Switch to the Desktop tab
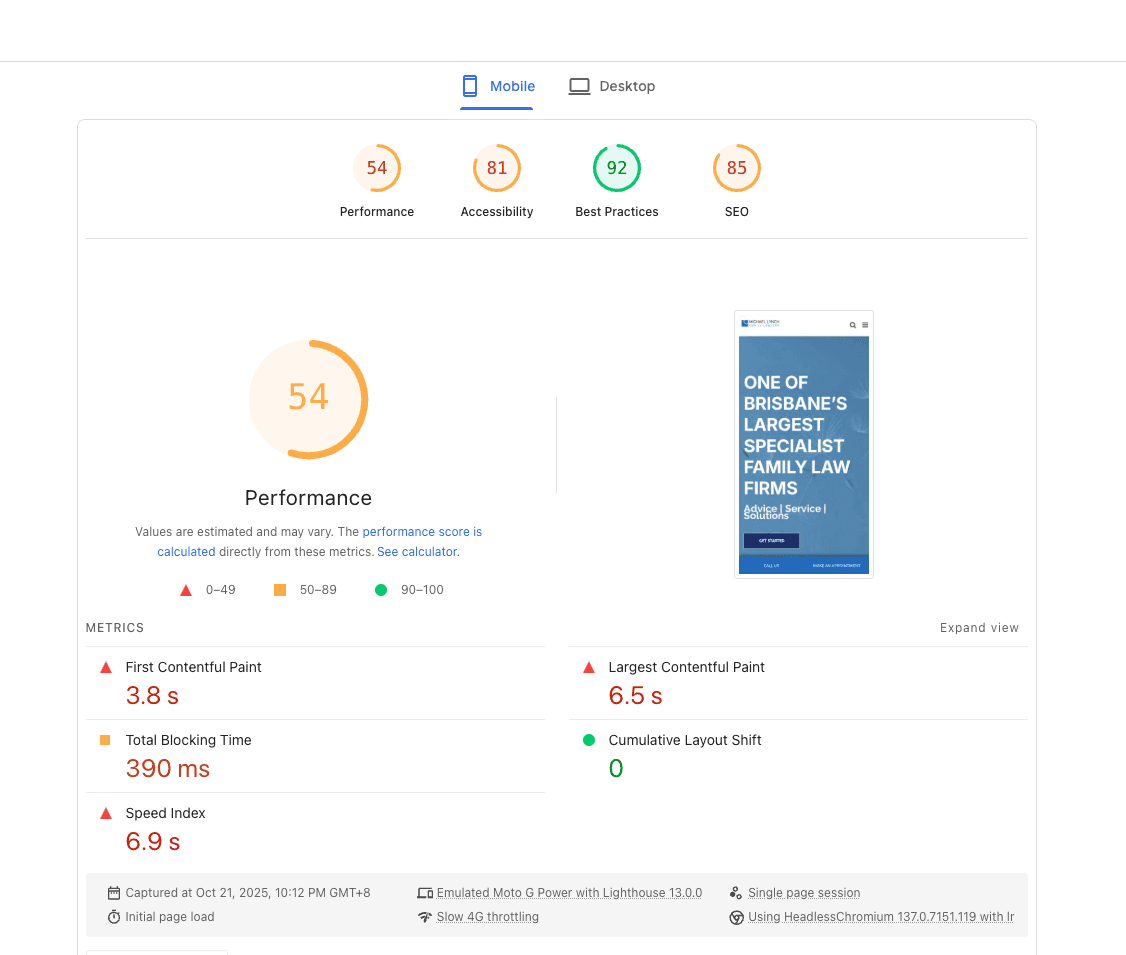The image size is (1126, 955). click(611, 86)
